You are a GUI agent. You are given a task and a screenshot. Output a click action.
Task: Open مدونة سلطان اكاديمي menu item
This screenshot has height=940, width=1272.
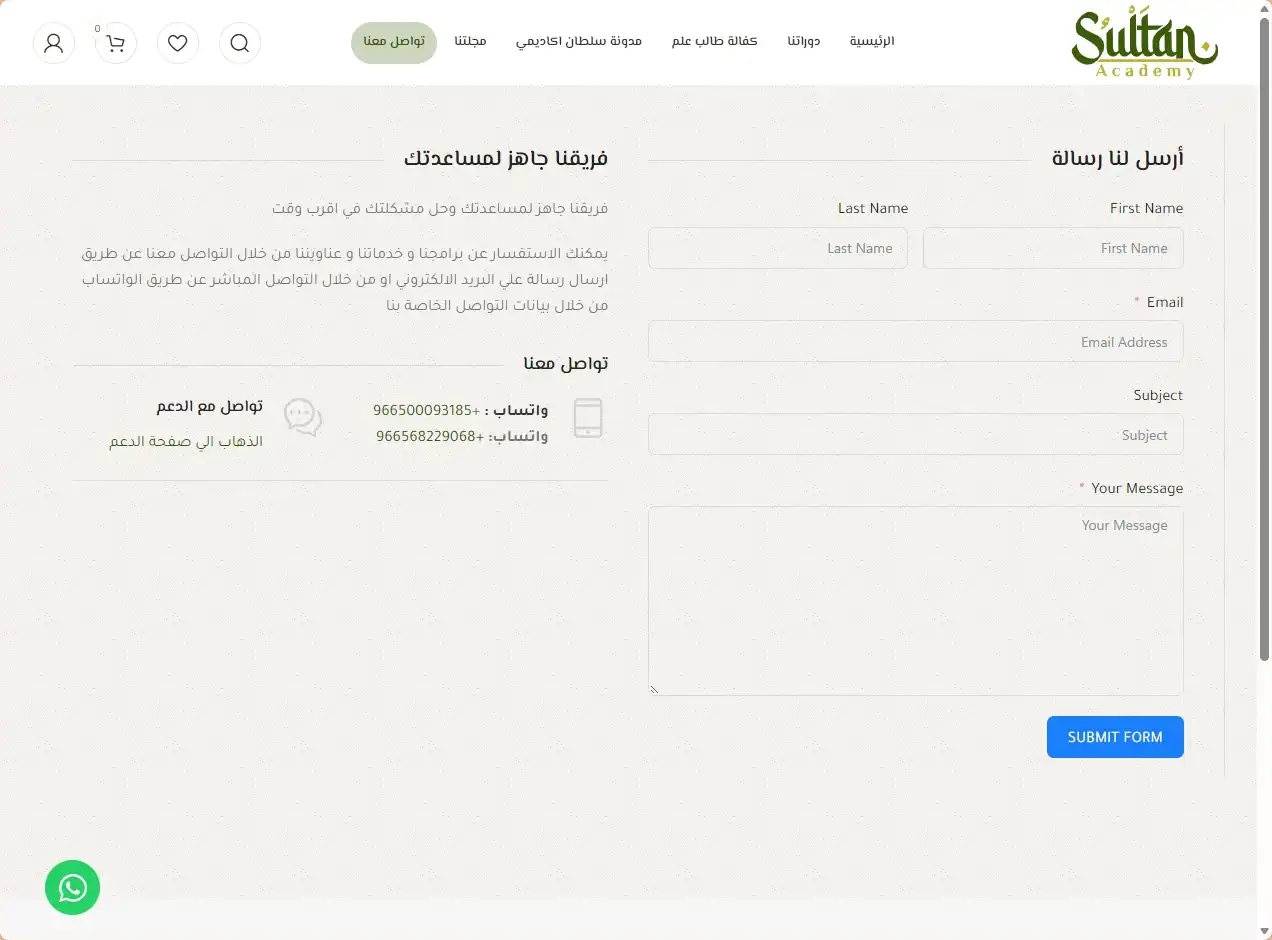click(579, 42)
